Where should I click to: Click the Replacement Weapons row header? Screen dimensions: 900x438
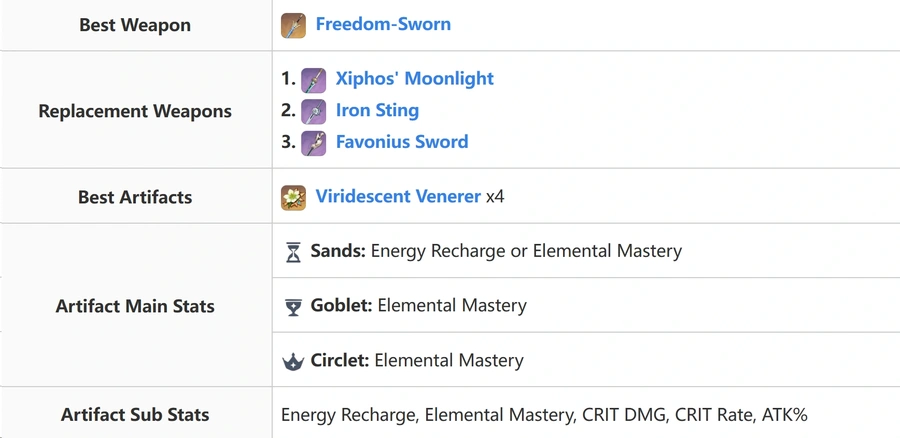pos(135,111)
